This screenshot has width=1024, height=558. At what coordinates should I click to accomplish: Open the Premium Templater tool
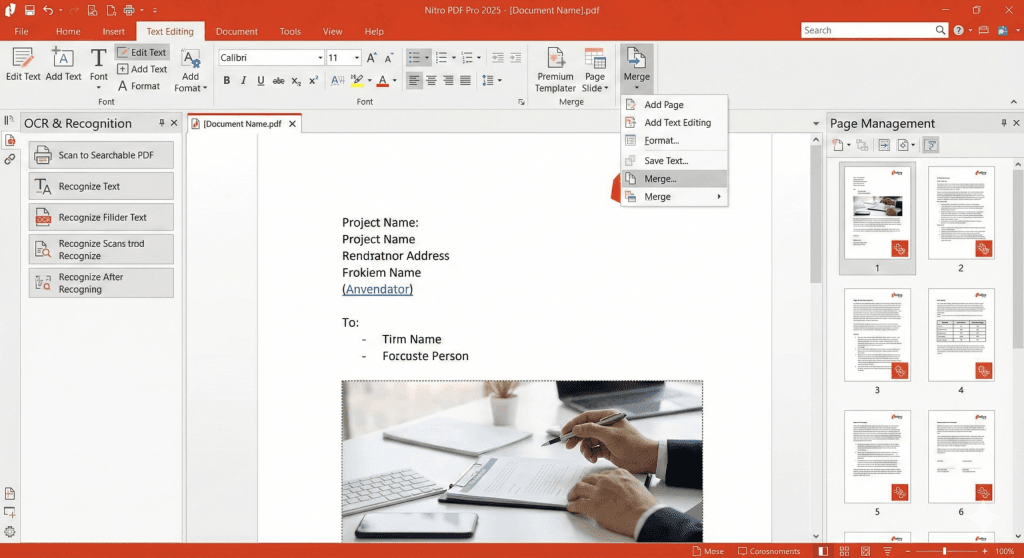coord(555,70)
